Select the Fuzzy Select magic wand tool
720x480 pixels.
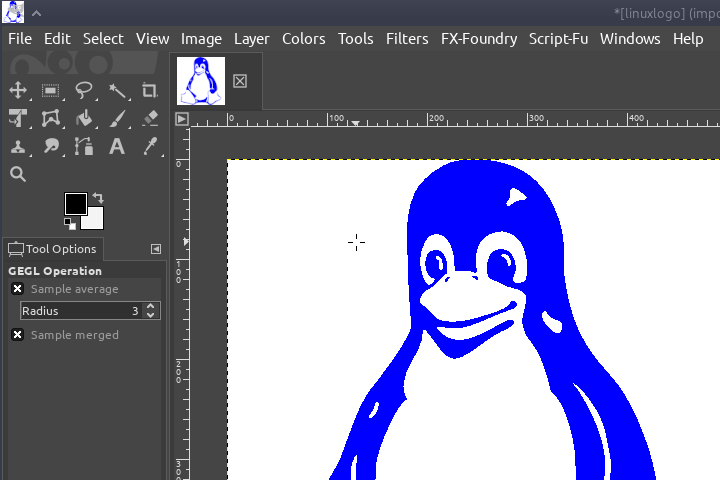tap(117, 90)
